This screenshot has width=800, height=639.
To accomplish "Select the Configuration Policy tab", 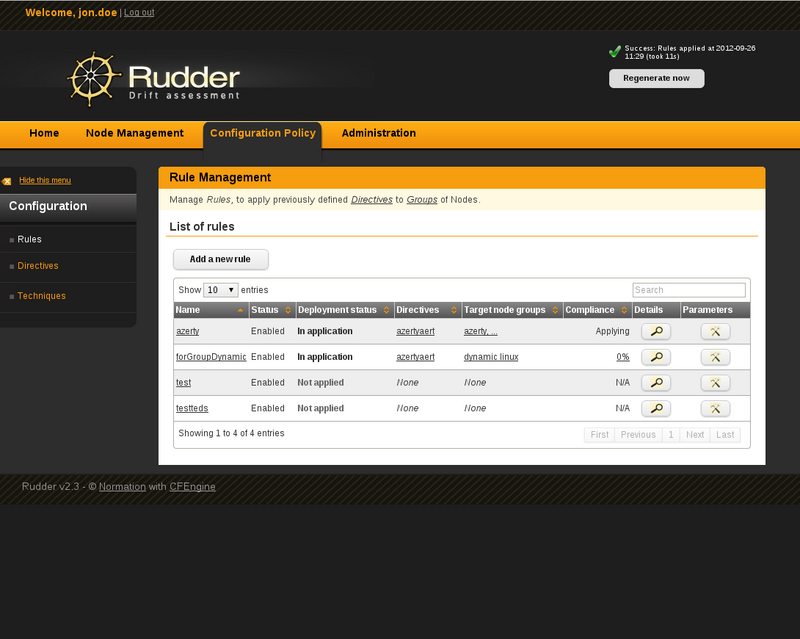I will pos(263,133).
